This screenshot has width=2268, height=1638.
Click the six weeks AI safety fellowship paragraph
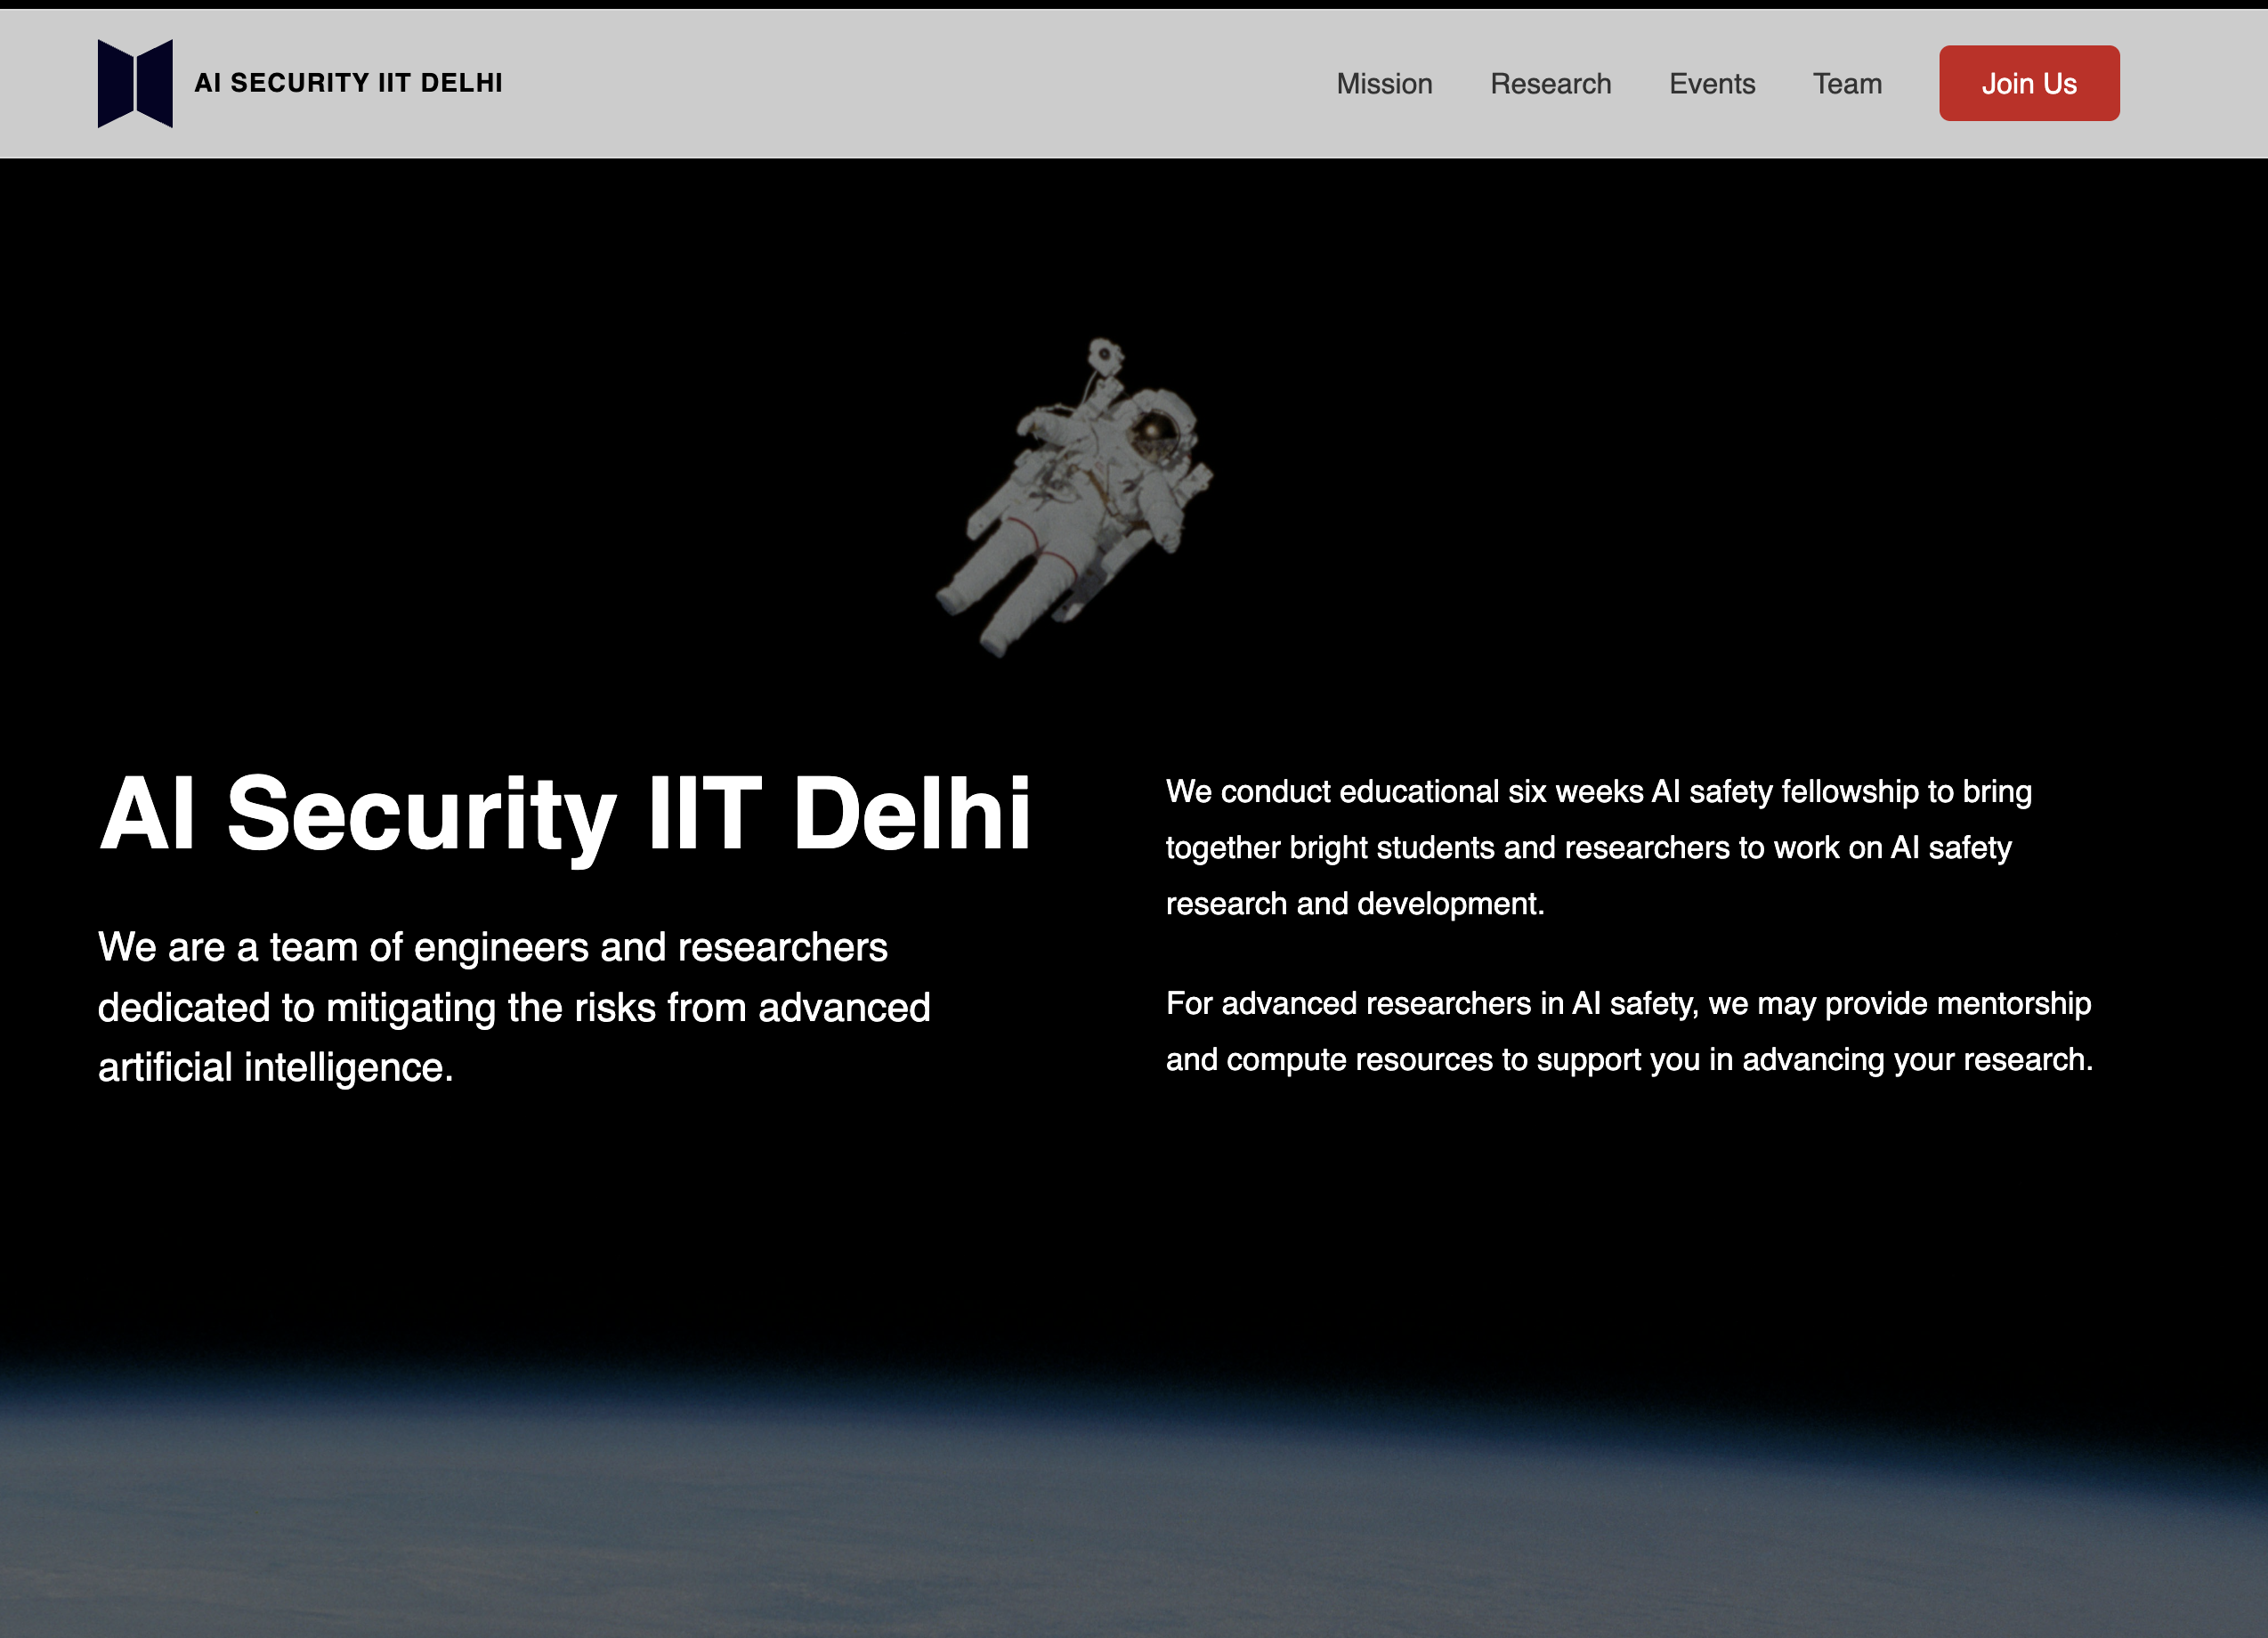pyautogui.click(x=1599, y=847)
